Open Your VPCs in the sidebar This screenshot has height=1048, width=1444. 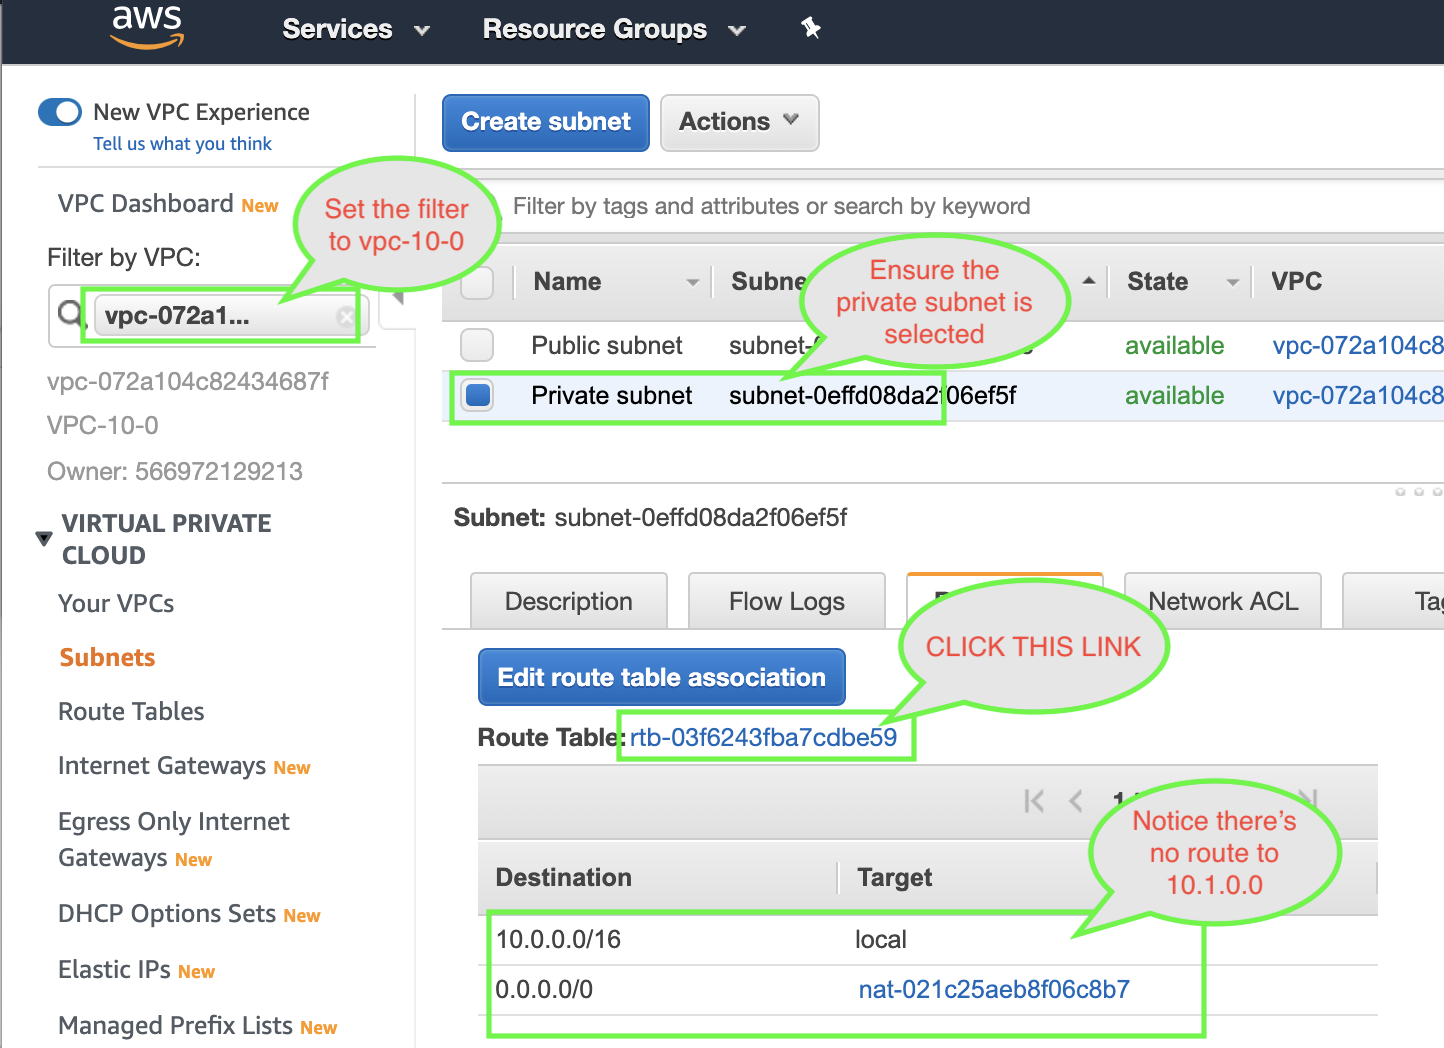pyautogui.click(x=116, y=603)
